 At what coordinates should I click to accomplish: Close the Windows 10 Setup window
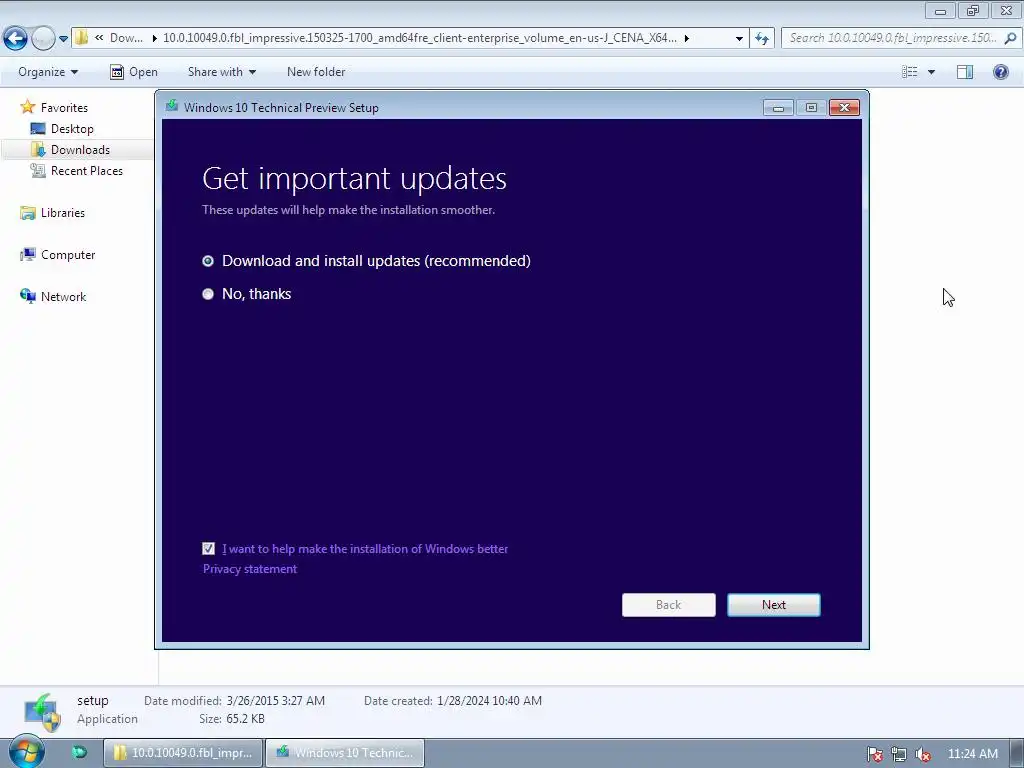point(844,108)
